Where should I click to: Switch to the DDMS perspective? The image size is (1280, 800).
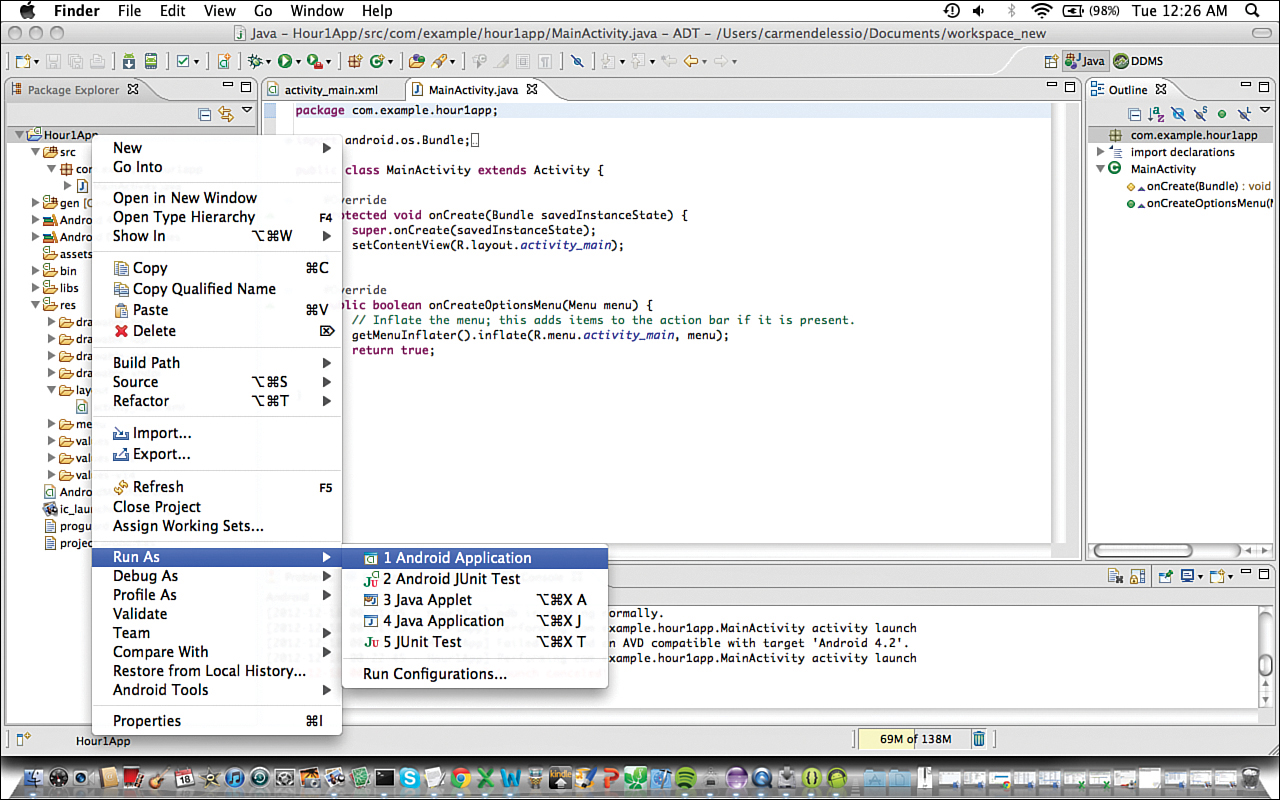coord(1138,61)
